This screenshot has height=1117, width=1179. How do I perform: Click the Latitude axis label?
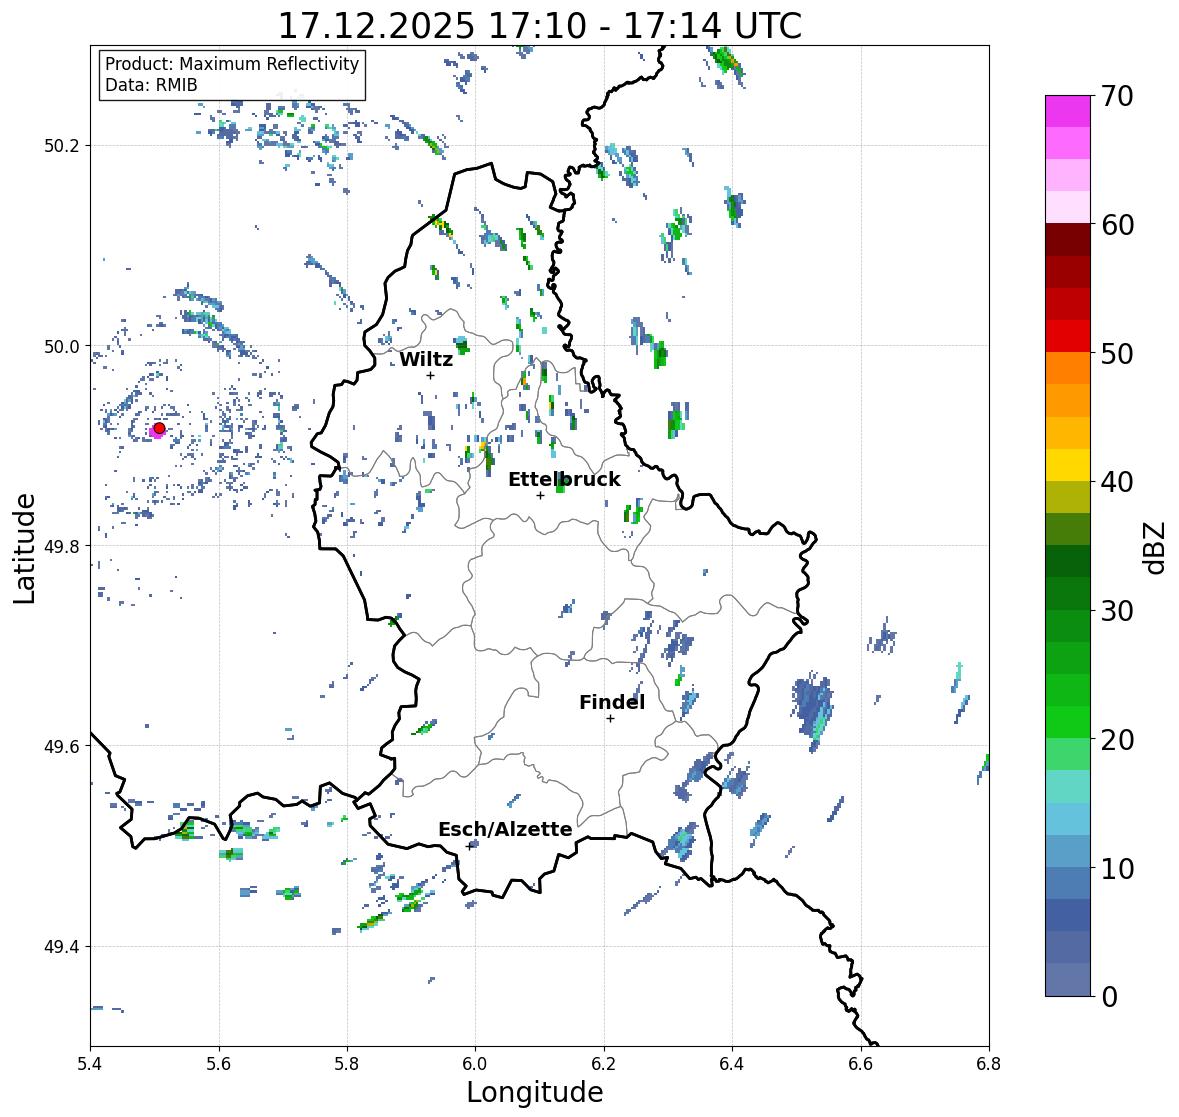pyautogui.click(x=24, y=548)
